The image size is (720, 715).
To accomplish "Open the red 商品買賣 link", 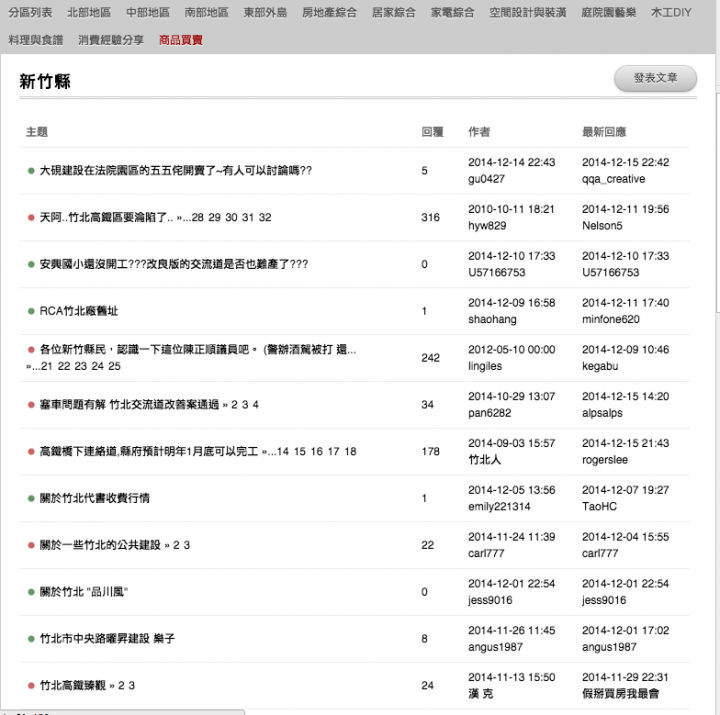I will (181, 40).
